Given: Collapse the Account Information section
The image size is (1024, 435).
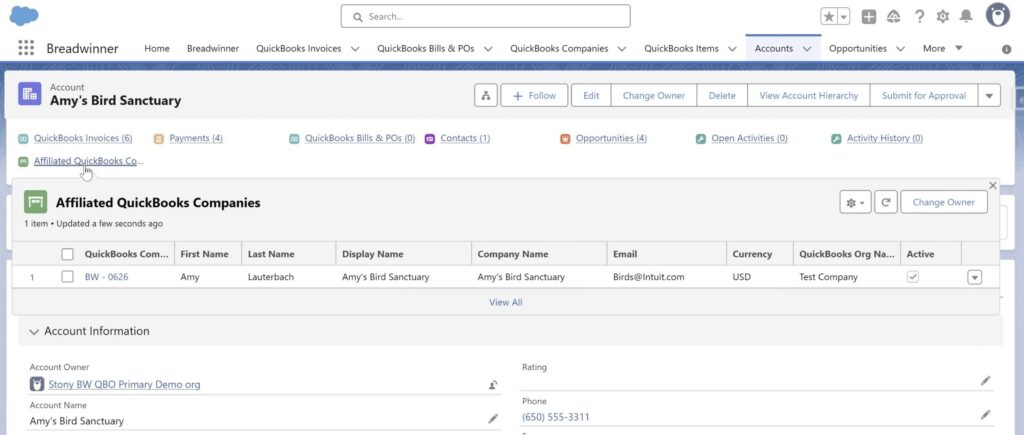Looking at the screenshot, I should click(35, 331).
